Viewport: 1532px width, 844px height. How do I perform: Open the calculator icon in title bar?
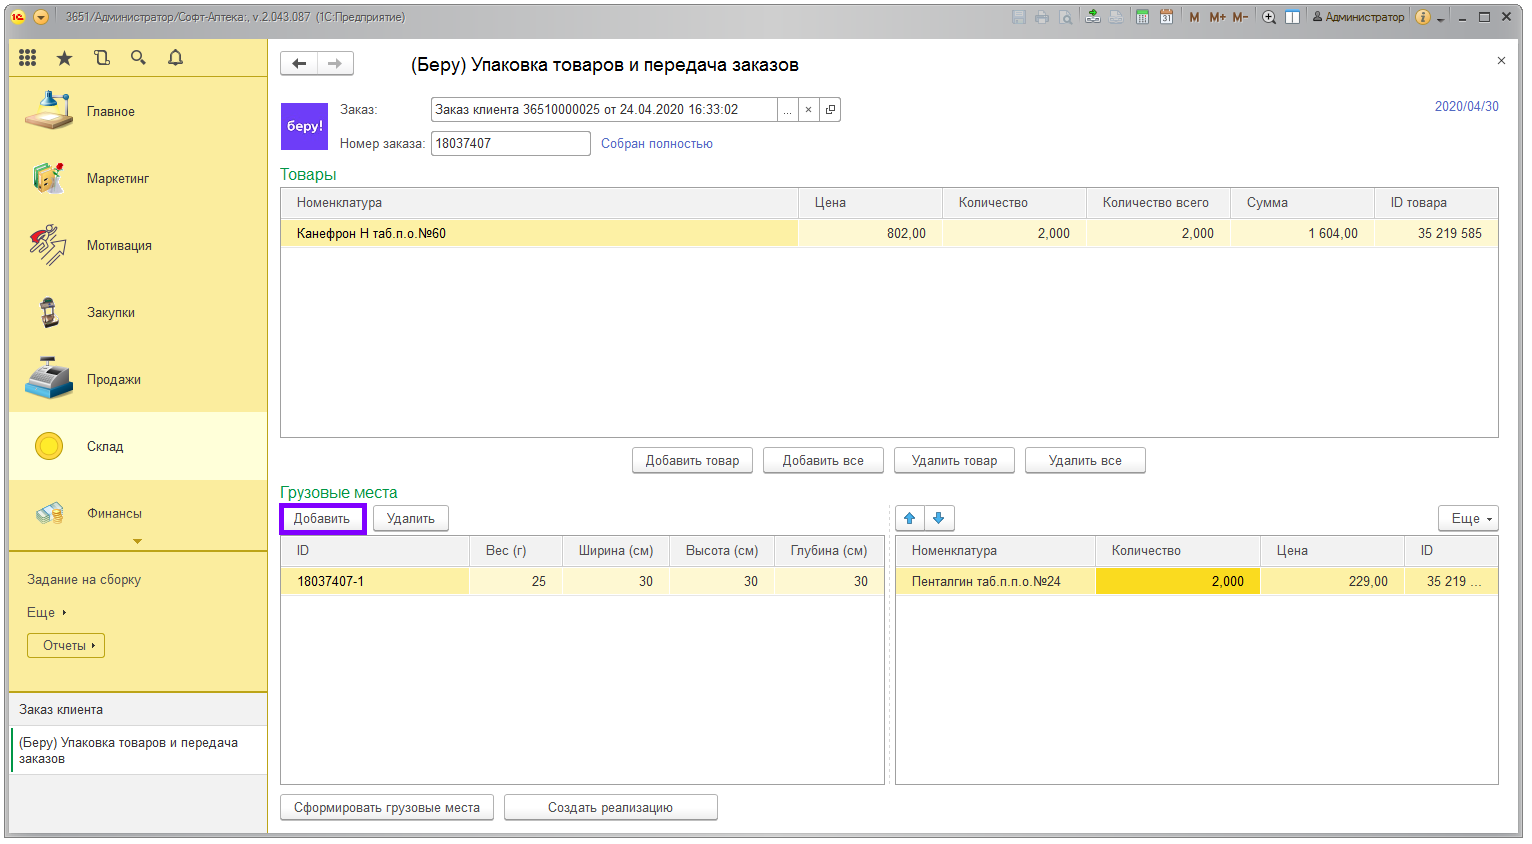click(1142, 17)
